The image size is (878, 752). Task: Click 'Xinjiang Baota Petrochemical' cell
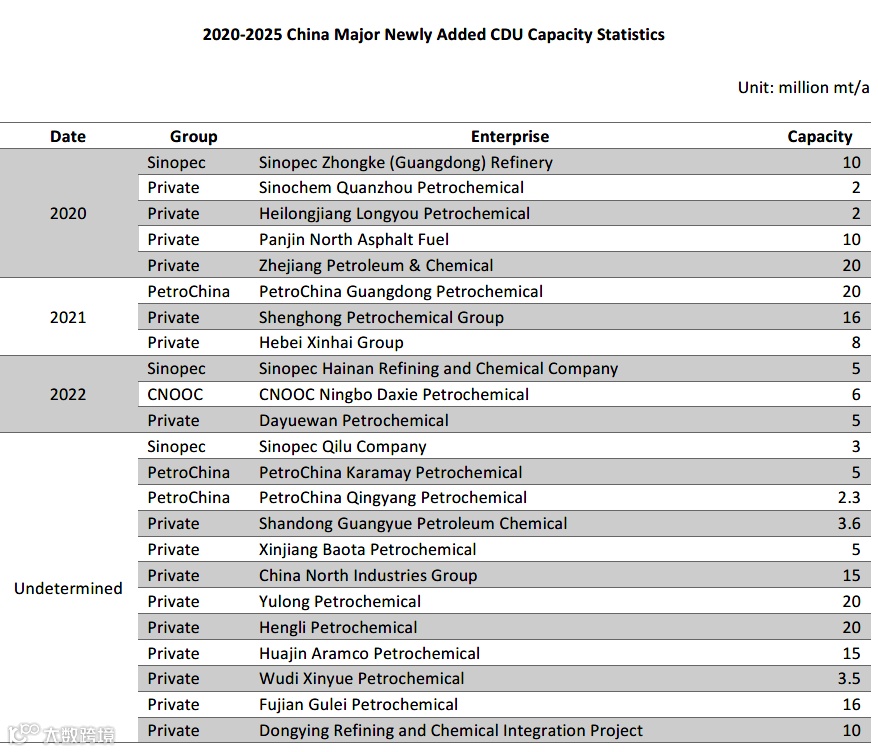pos(367,550)
